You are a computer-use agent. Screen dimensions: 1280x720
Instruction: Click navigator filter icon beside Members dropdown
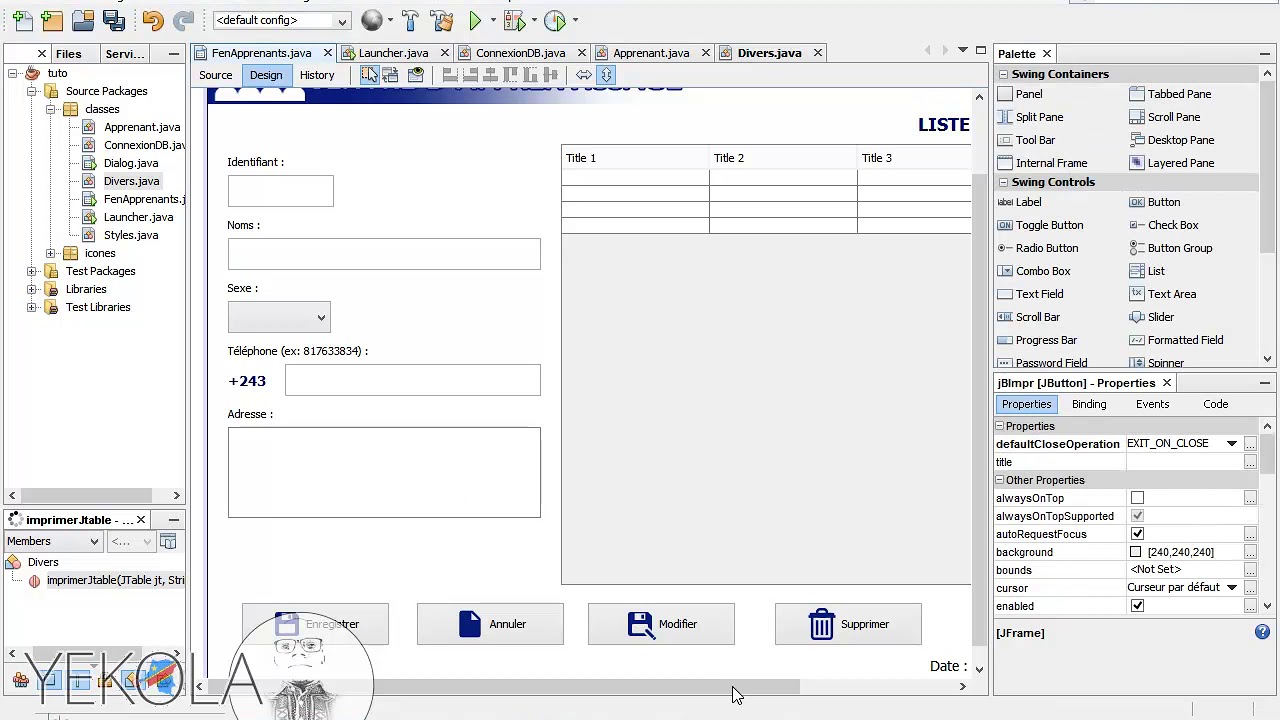coord(168,541)
